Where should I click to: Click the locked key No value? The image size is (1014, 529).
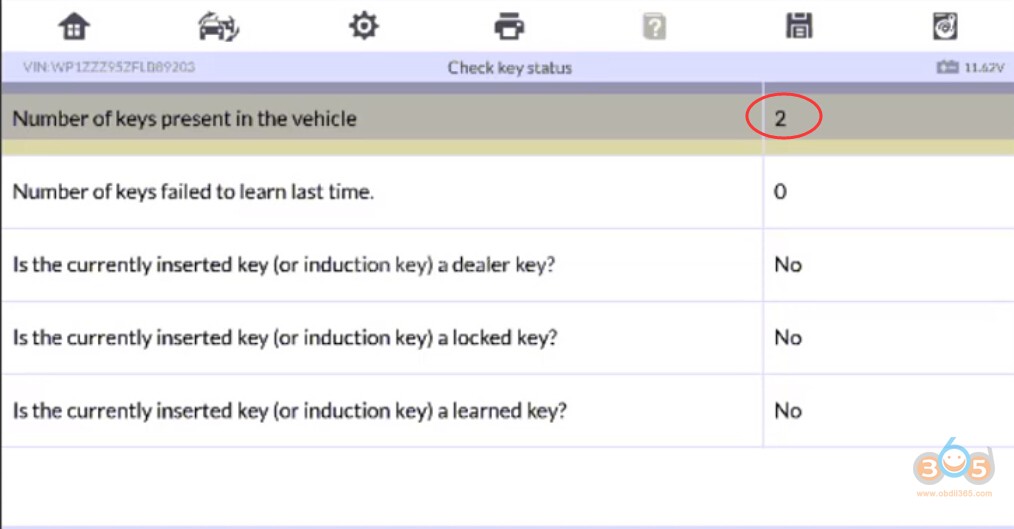788,338
